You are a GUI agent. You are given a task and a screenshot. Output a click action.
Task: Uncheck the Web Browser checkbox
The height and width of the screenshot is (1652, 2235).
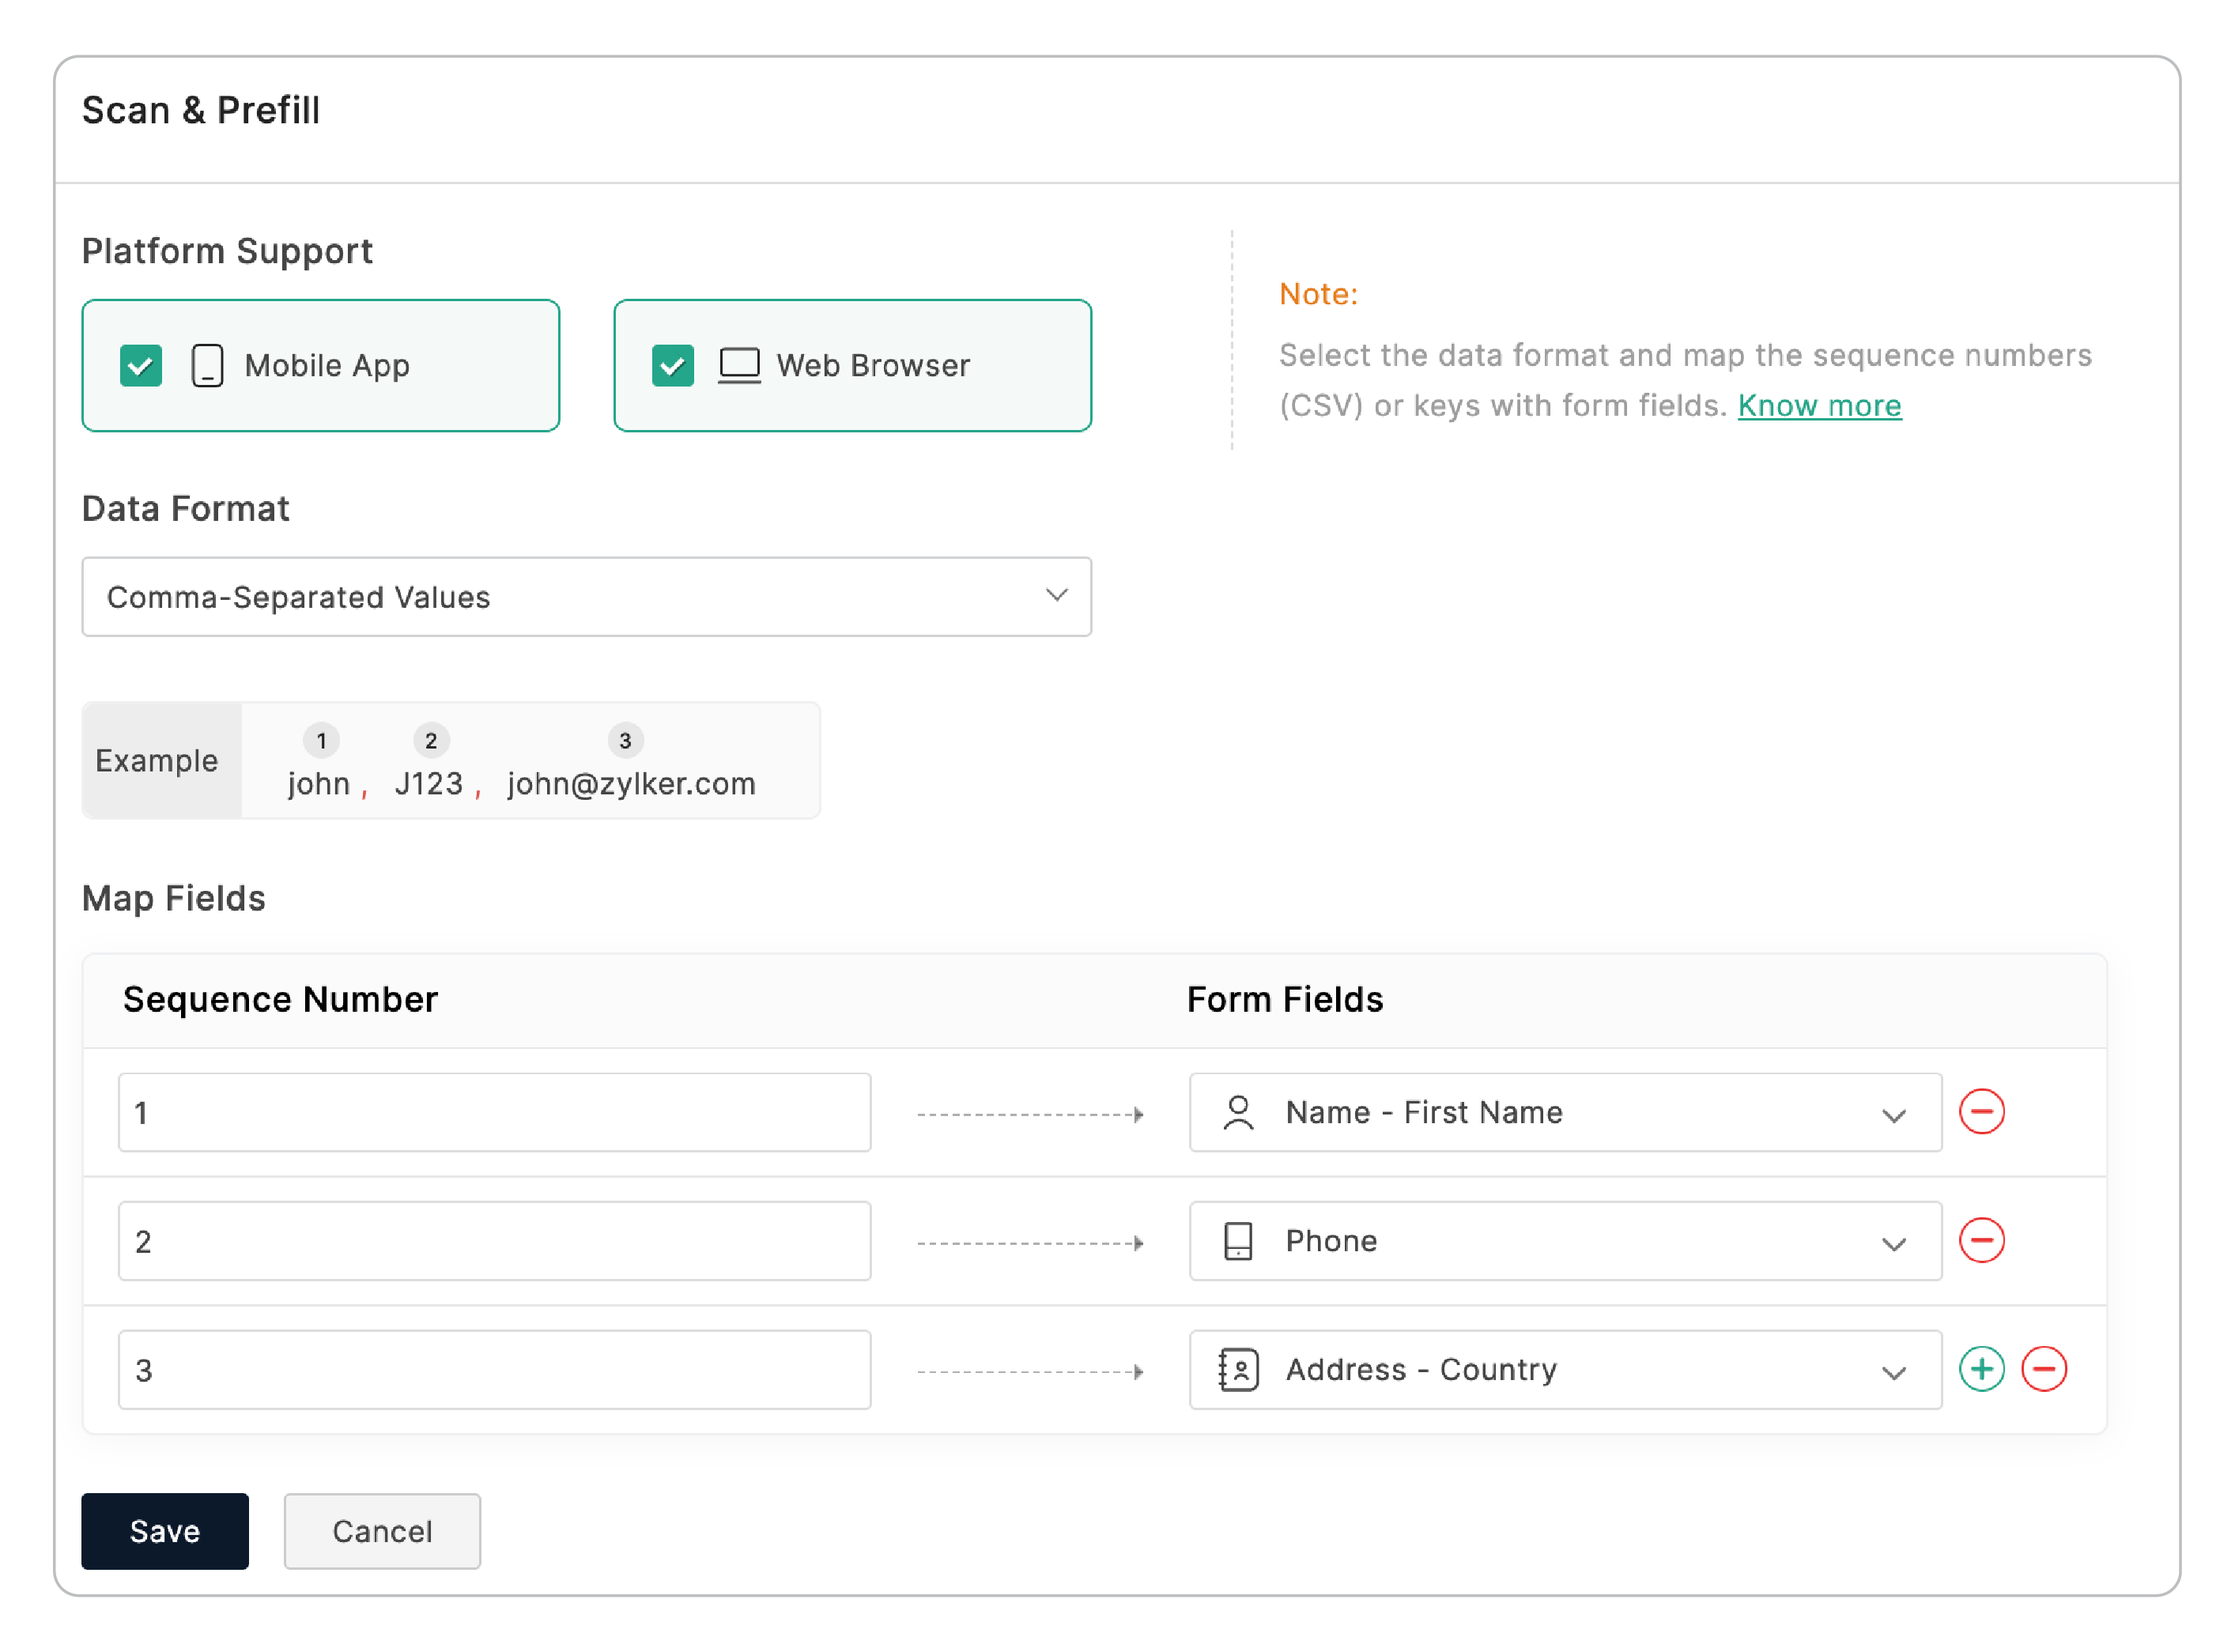672,365
